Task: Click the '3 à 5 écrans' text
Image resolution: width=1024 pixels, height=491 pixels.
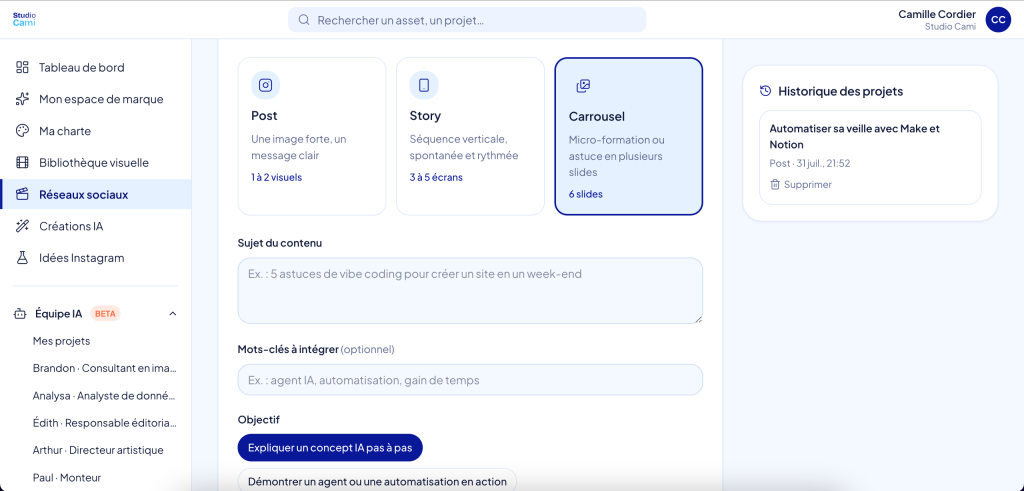Action: click(x=436, y=178)
